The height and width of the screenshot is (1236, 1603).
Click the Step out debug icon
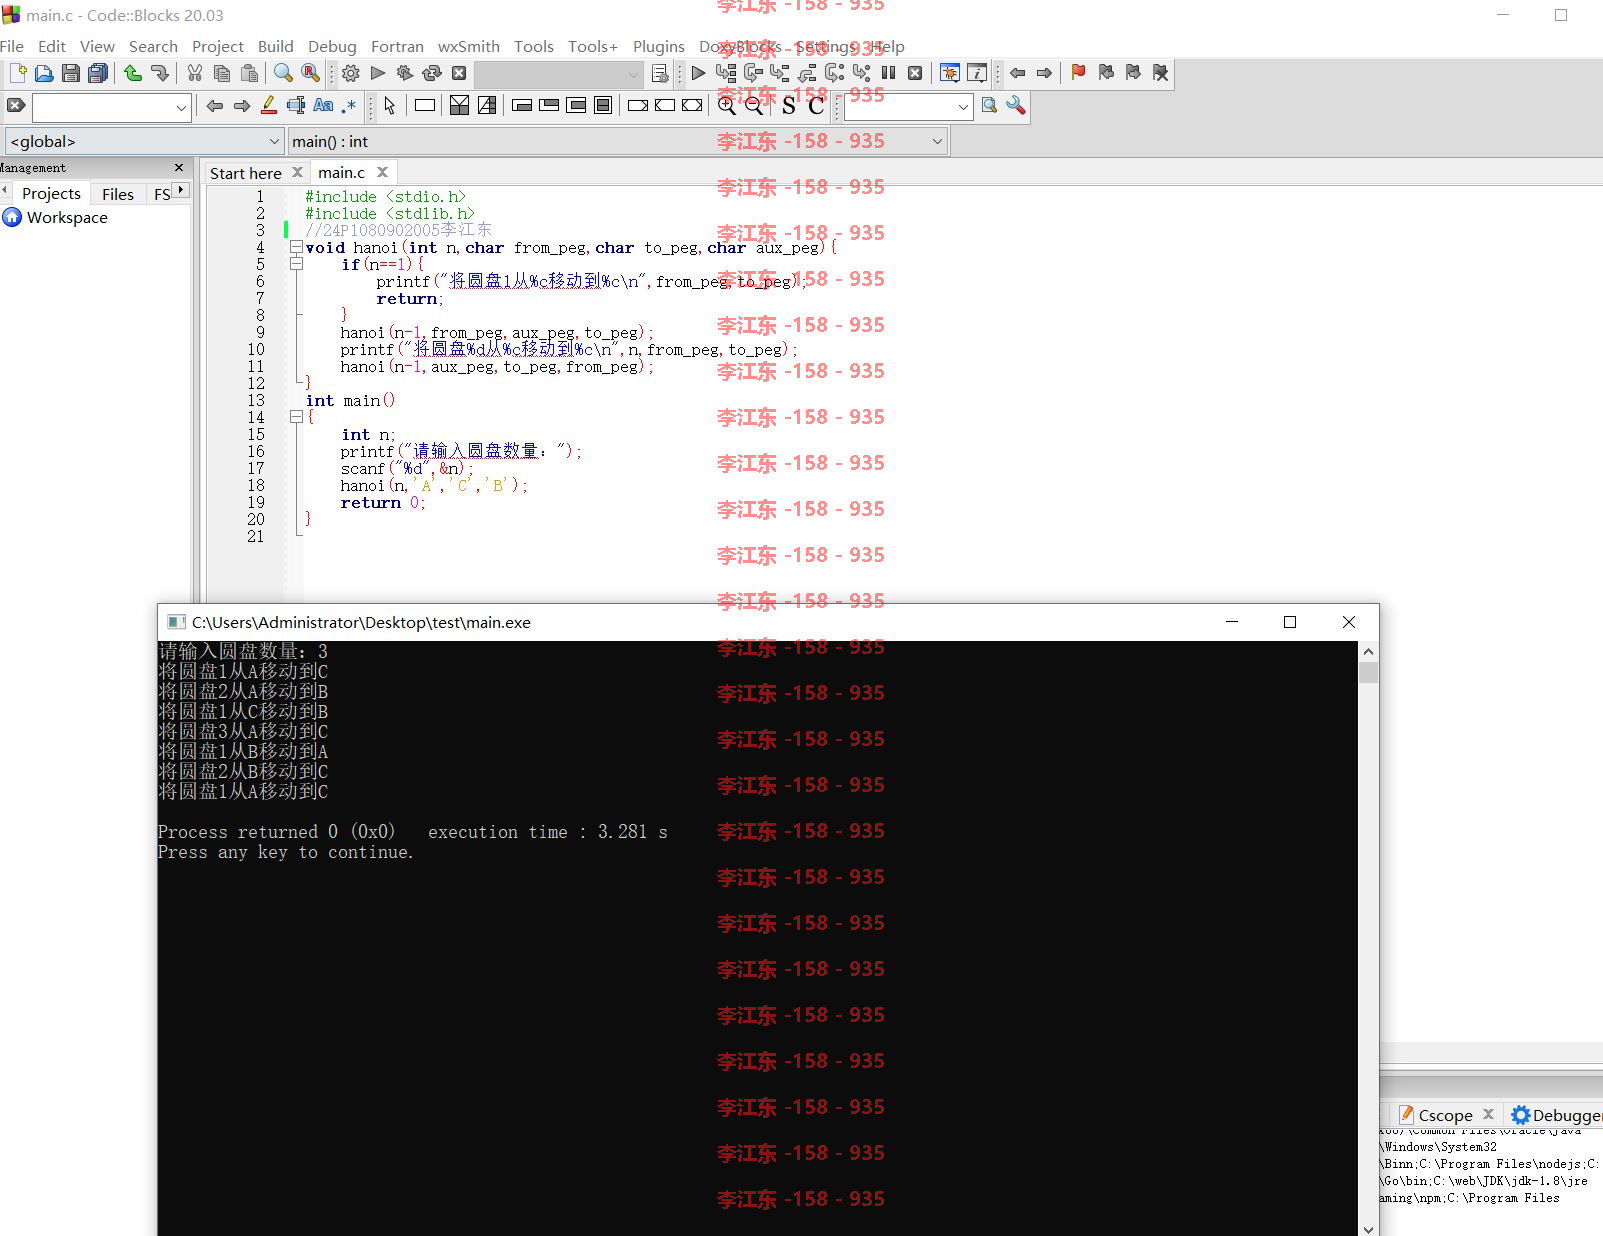pyautogui.click(x=807, y=73)
